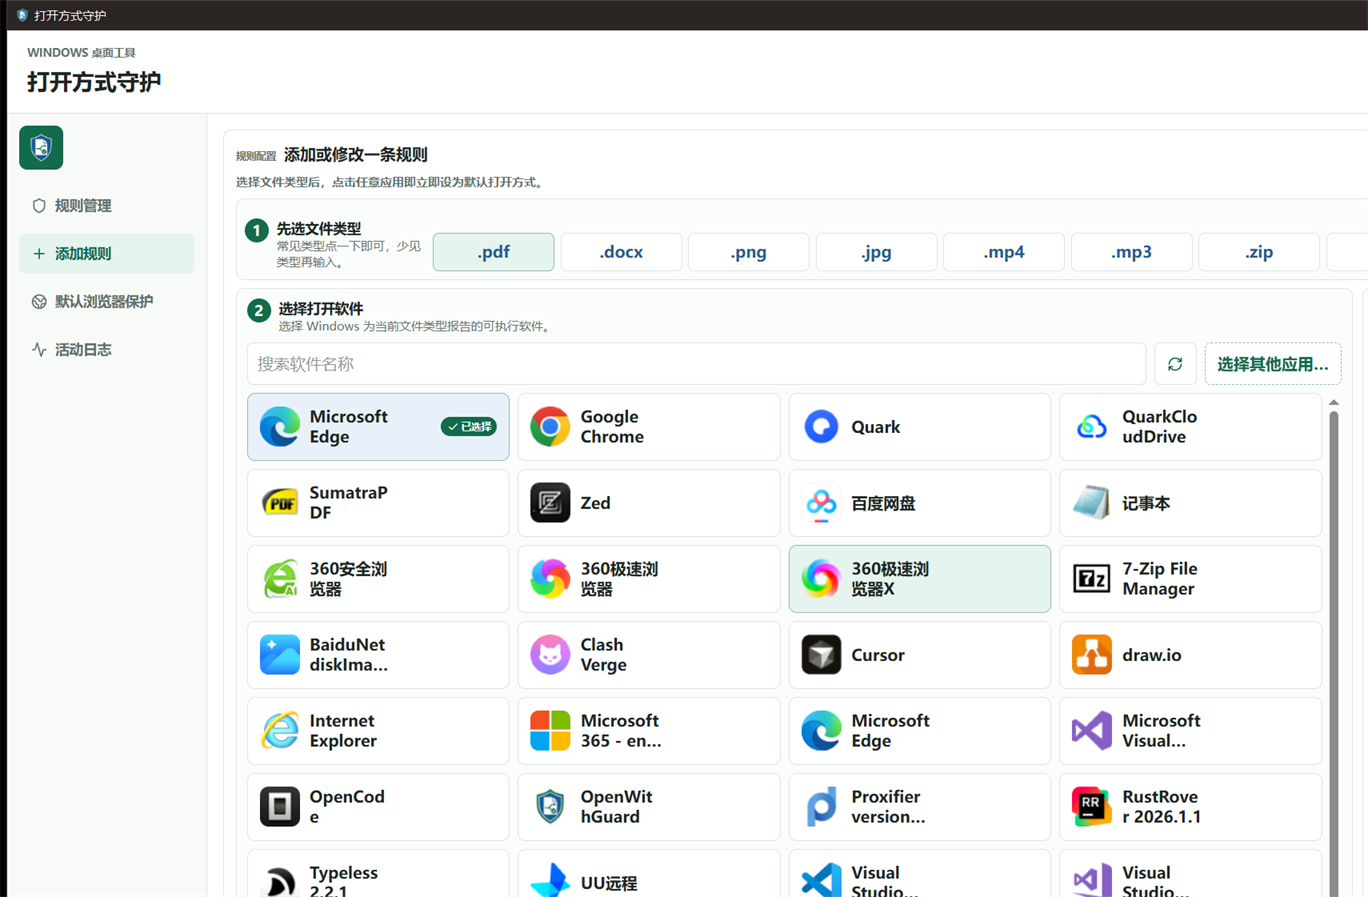This screenshot has width=1368, height=897.
Task: Select the draw.io icon
Action: pos(1091,655)
